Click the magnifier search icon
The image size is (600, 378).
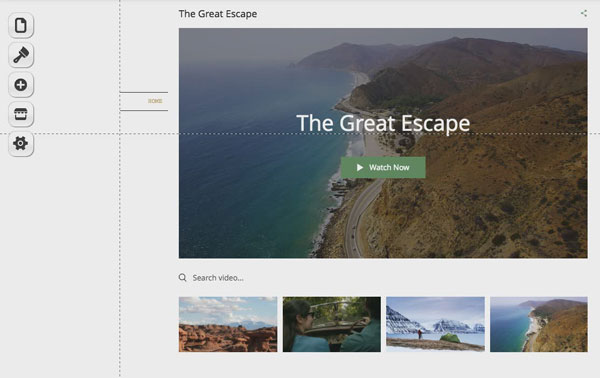pyautogui.click(x=183, y=277)
